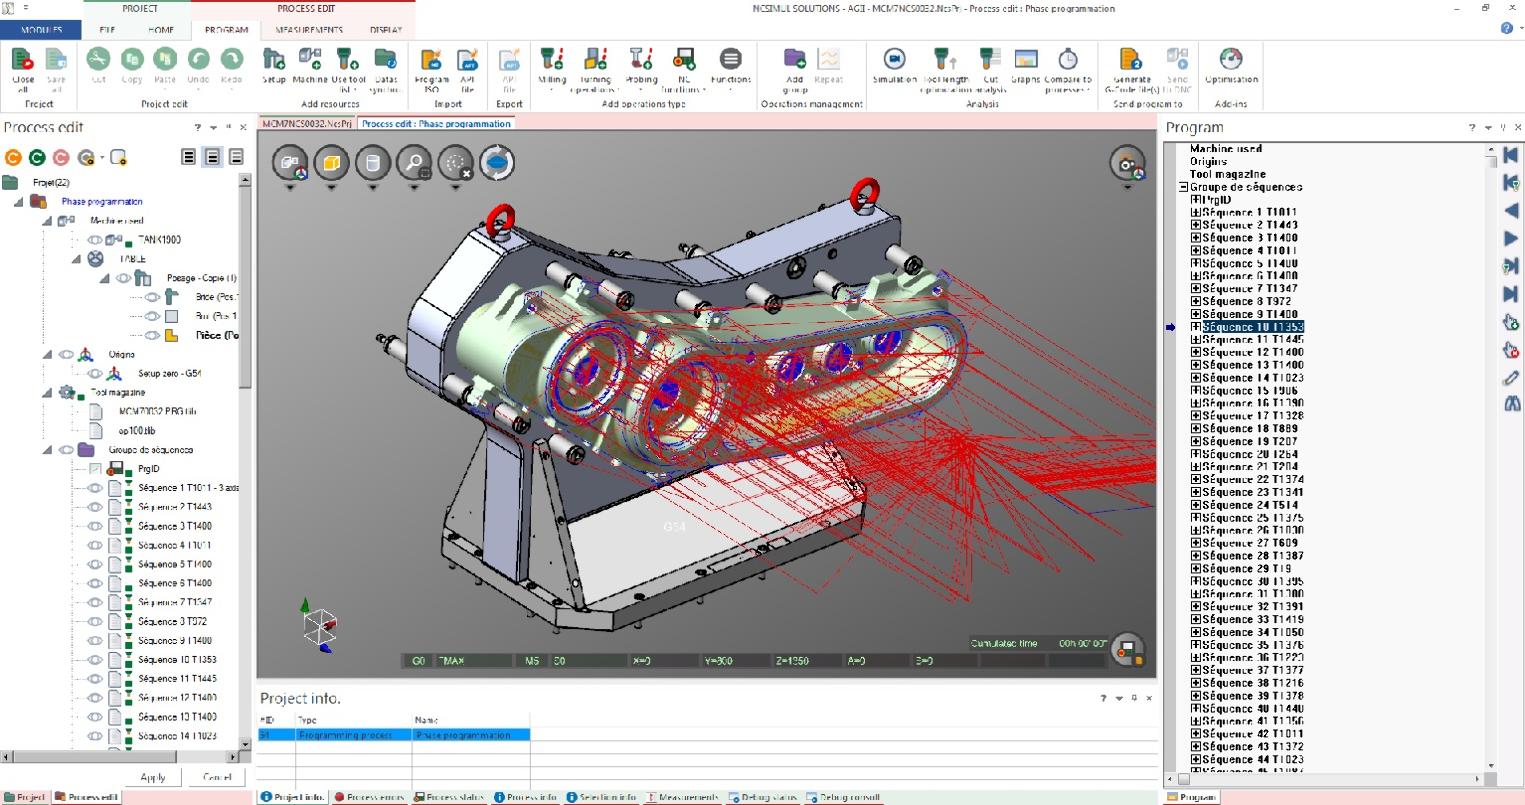Hide the Setup zero - G54 origin
The image size is (1525, 805).
coord(95,374)
